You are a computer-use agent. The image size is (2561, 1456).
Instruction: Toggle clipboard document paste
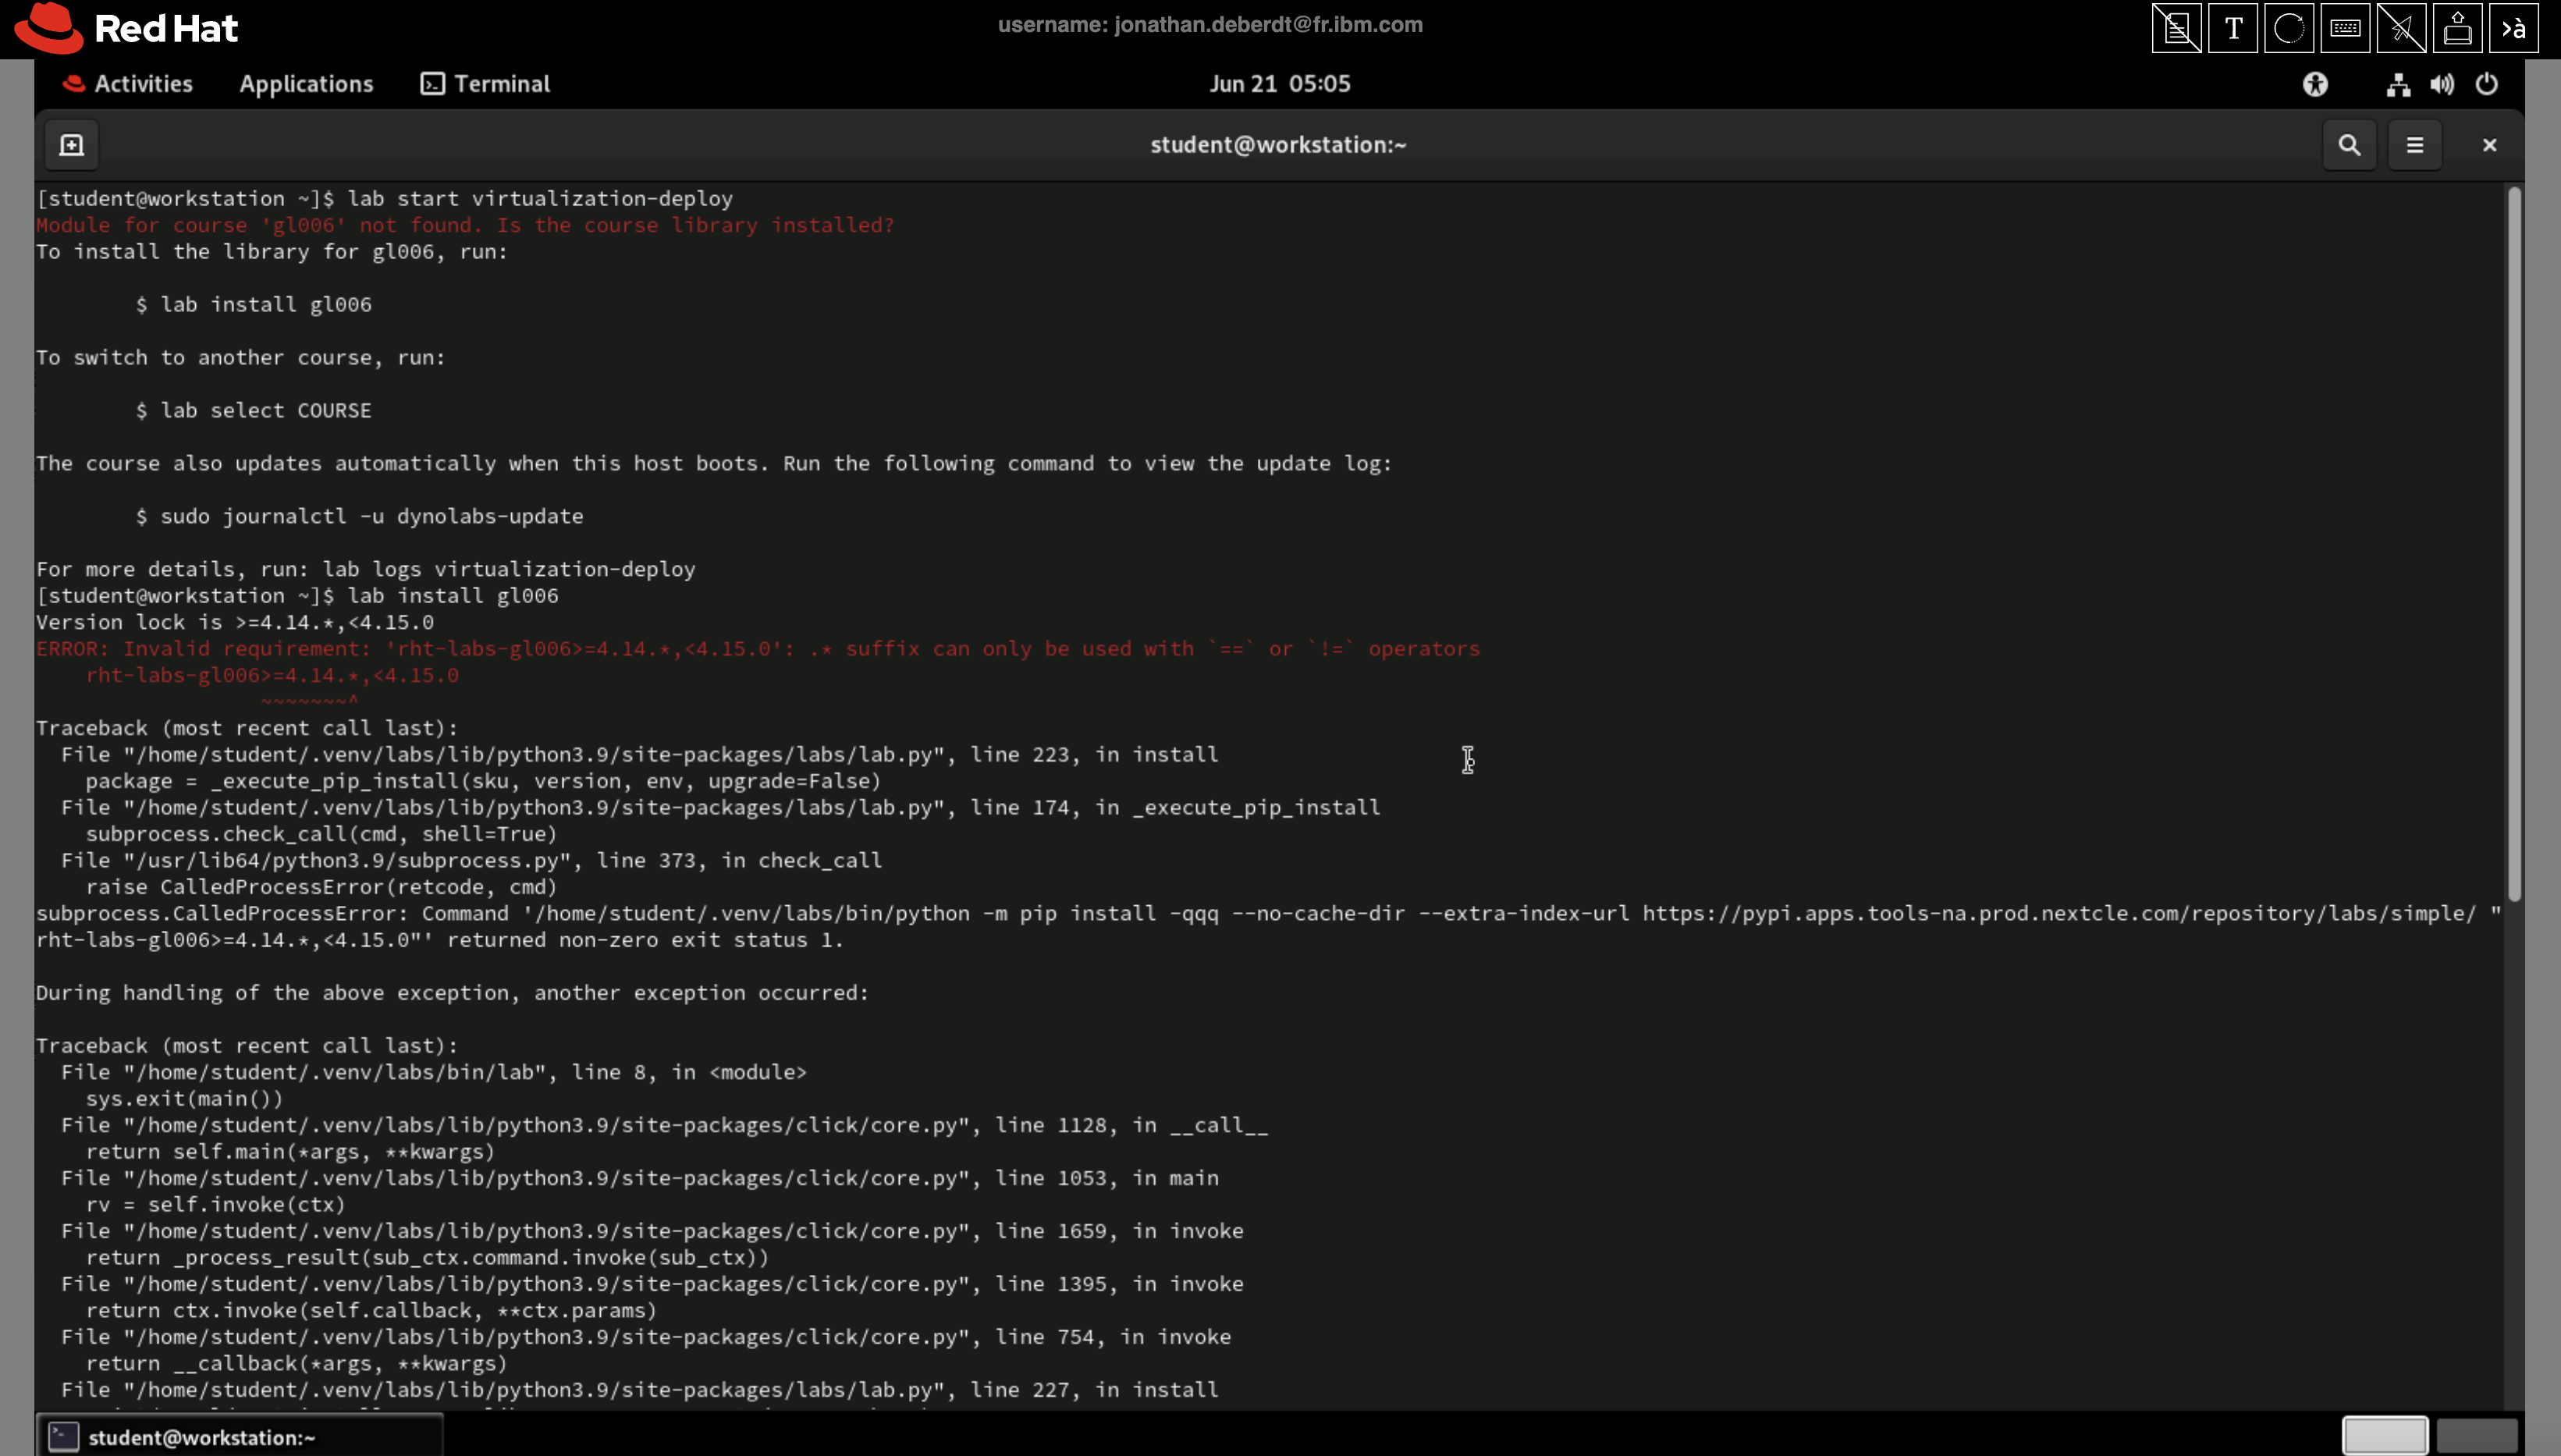(x=2176, y=27)
